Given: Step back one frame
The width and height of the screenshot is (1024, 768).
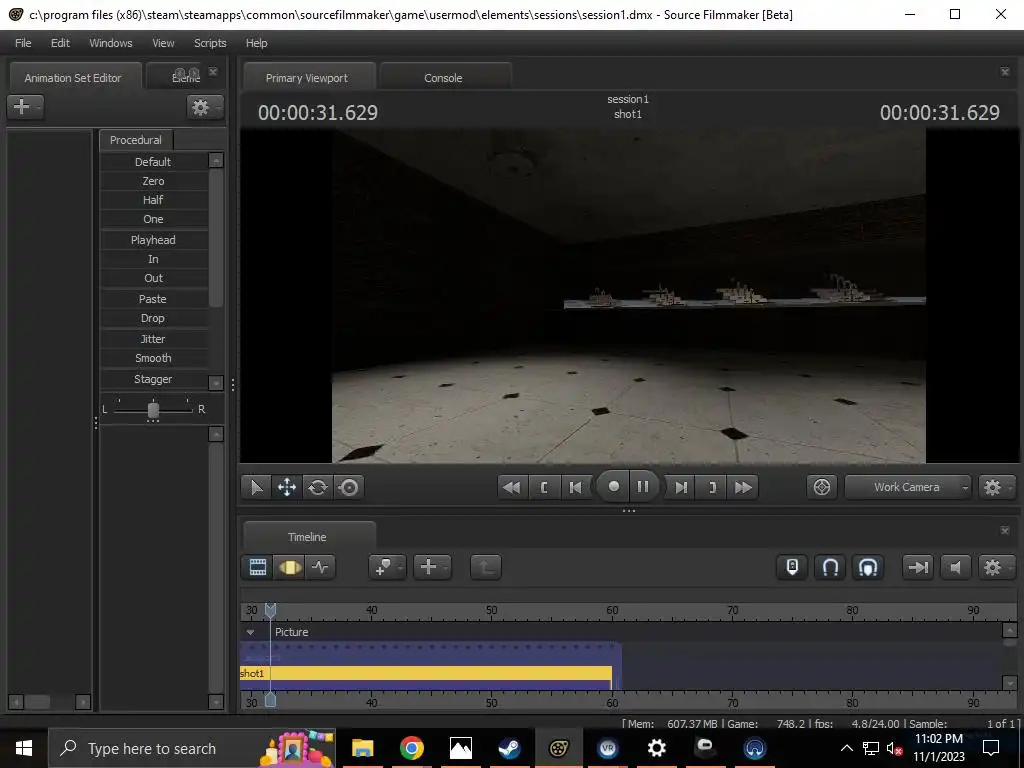Looking at the screenshot, I should (575, 487).
